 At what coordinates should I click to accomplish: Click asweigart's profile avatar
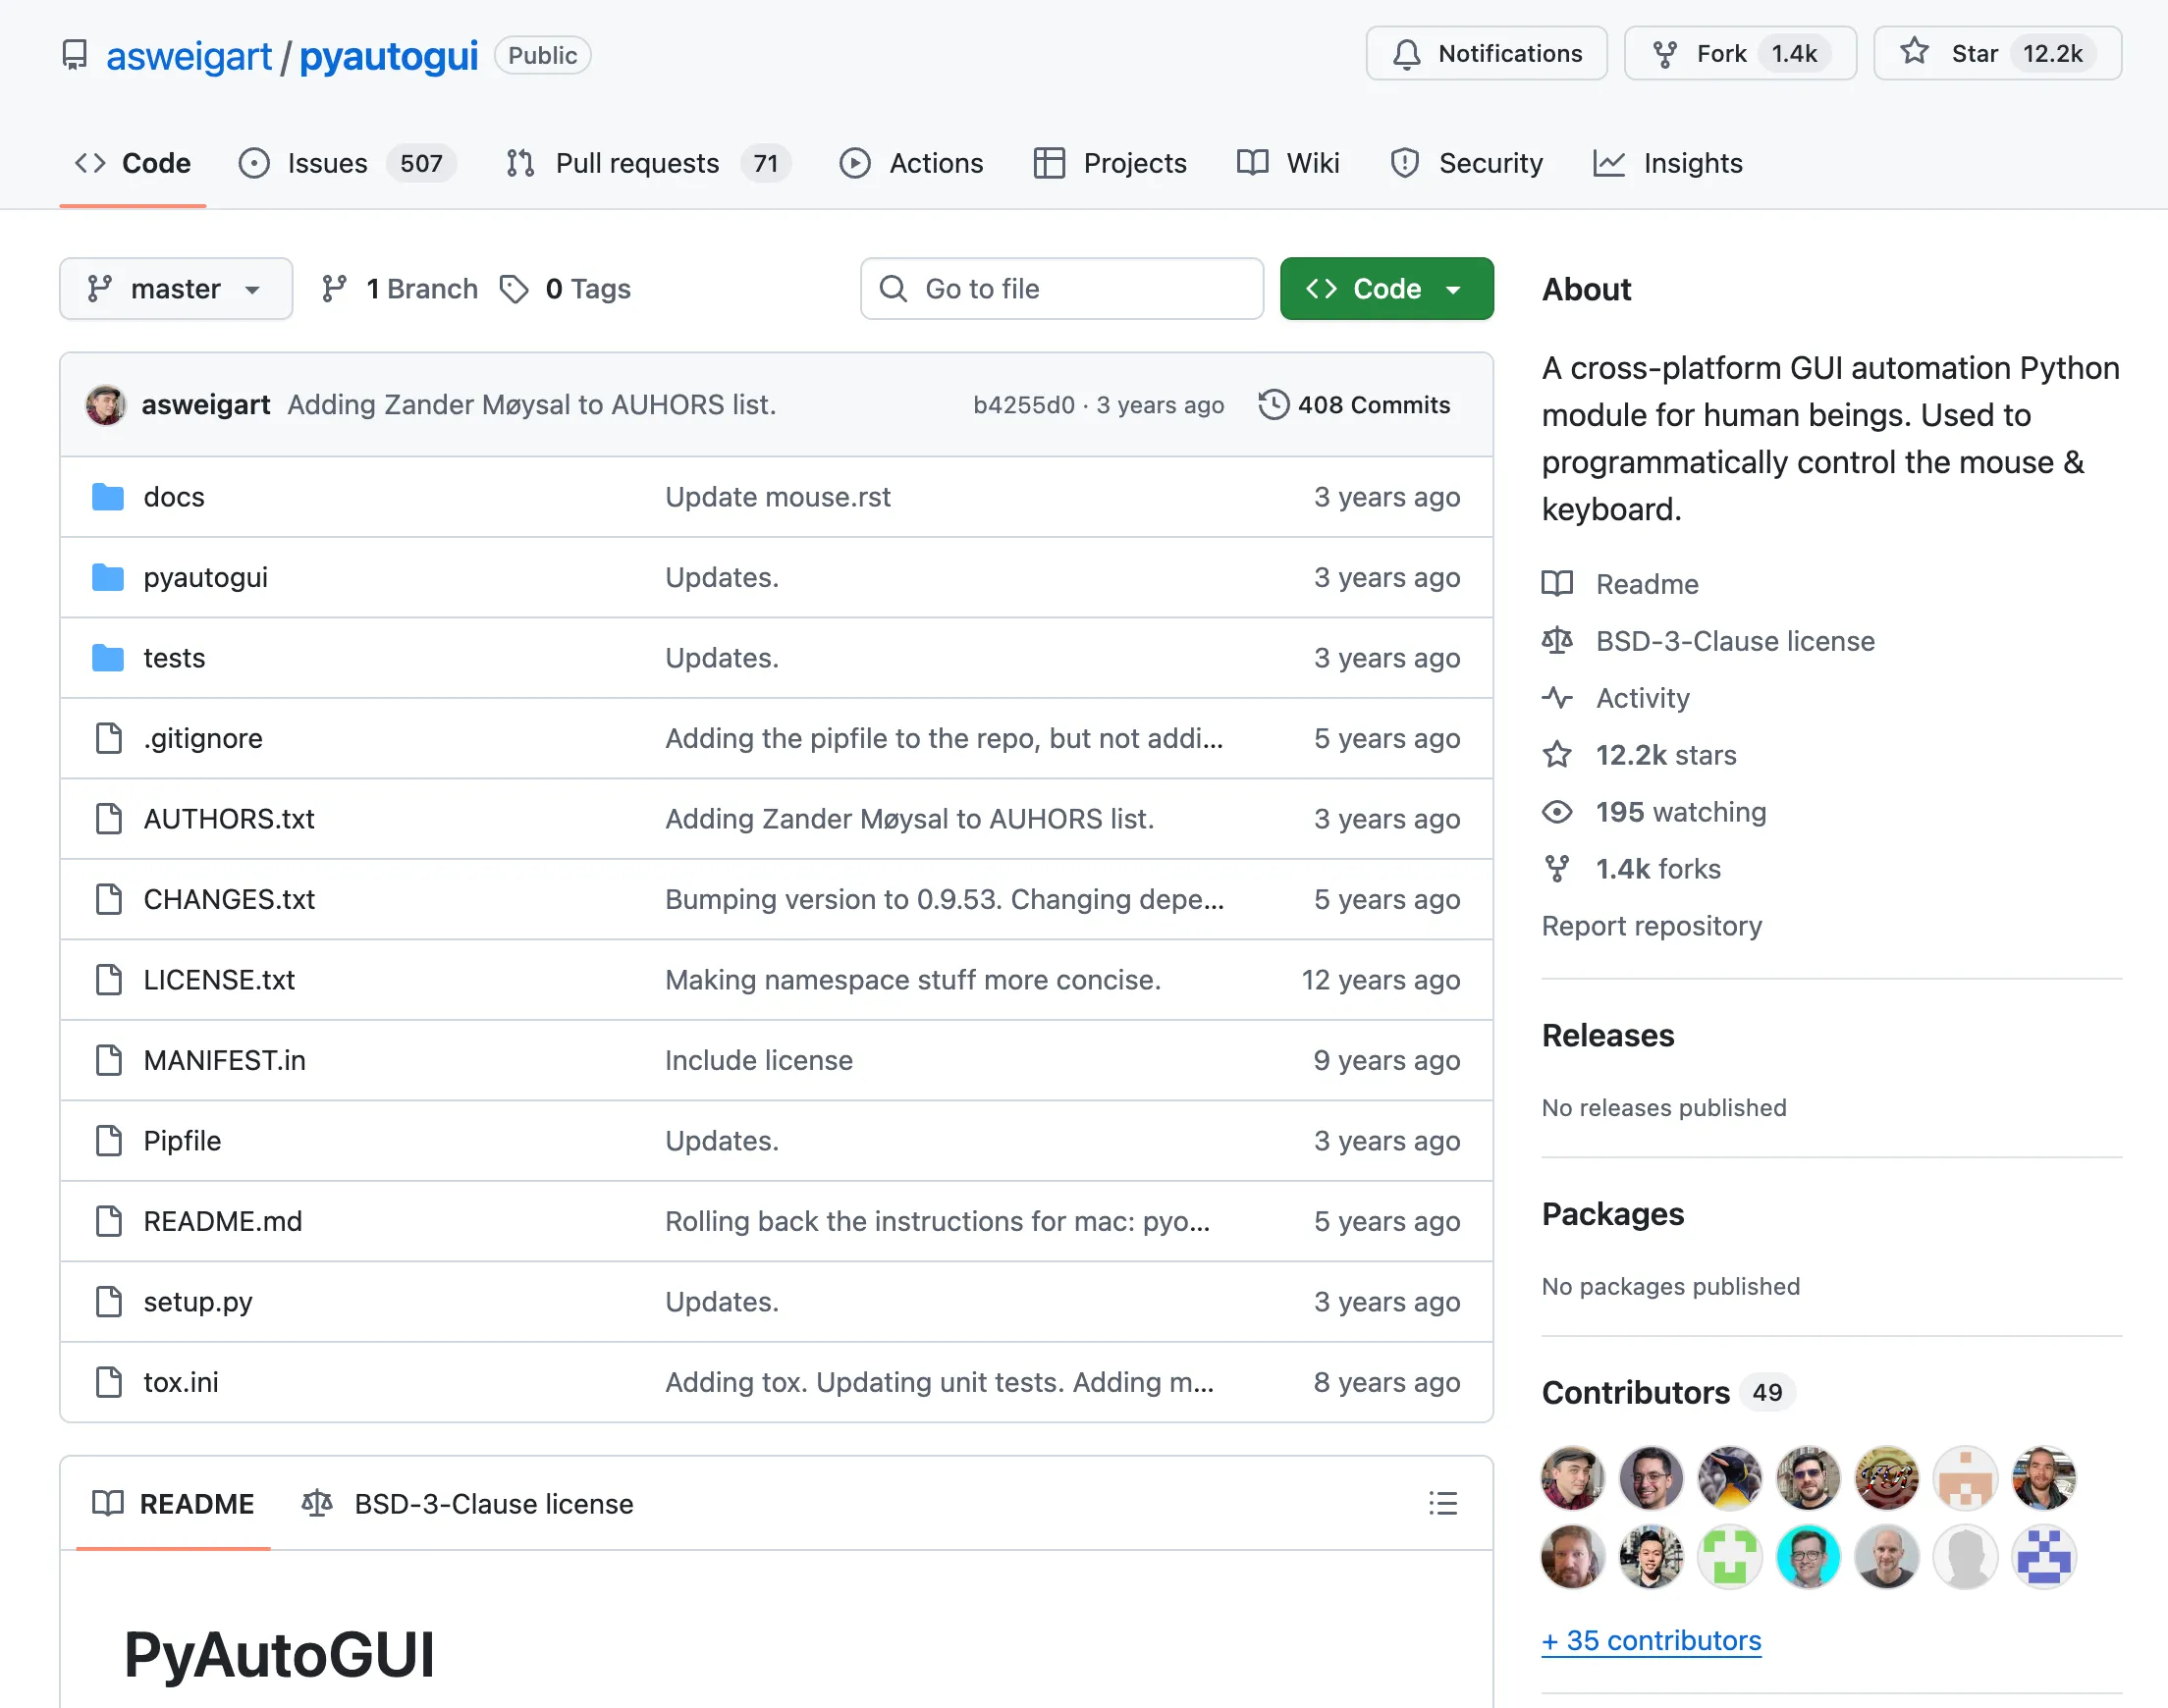coord(104,404)
